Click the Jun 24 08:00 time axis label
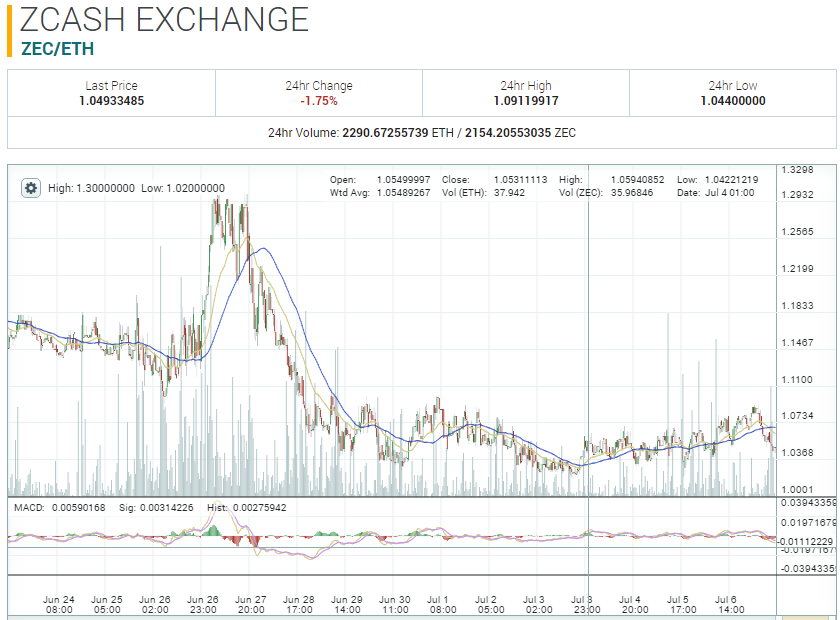Image resolution: width=840 pixels, height=620 pixels. pos(59,604)
